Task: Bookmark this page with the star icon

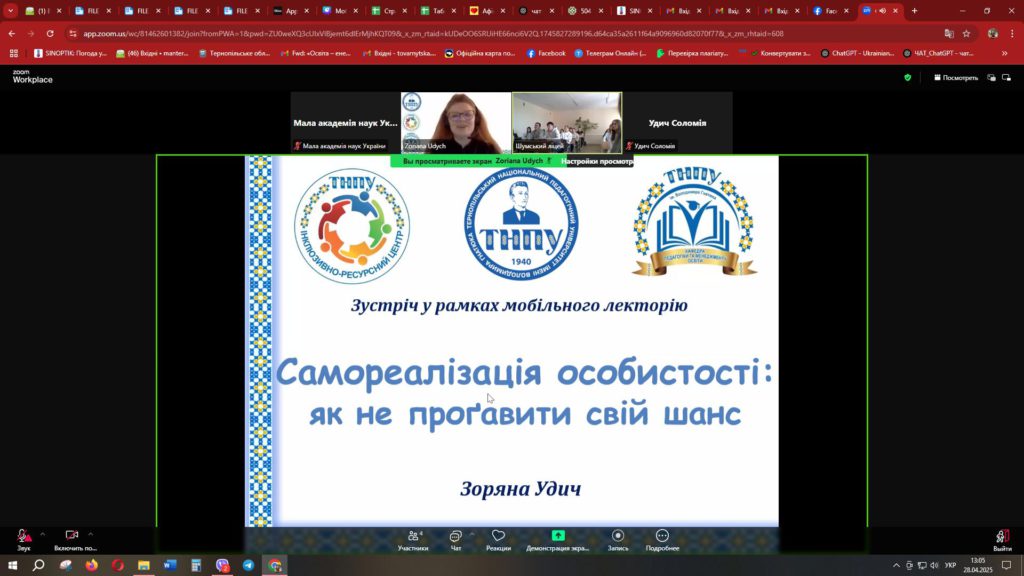Action: click(x=967, y=33)
